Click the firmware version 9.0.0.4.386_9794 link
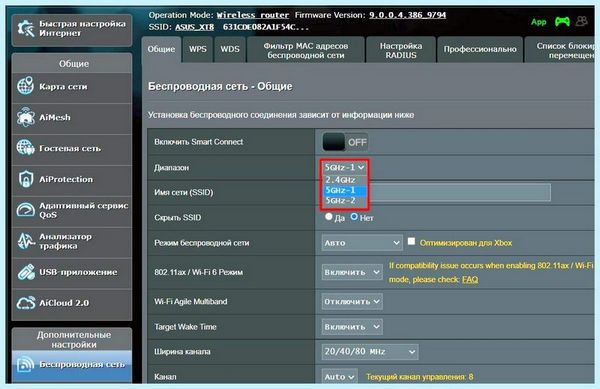 click(x=407, y=15)
